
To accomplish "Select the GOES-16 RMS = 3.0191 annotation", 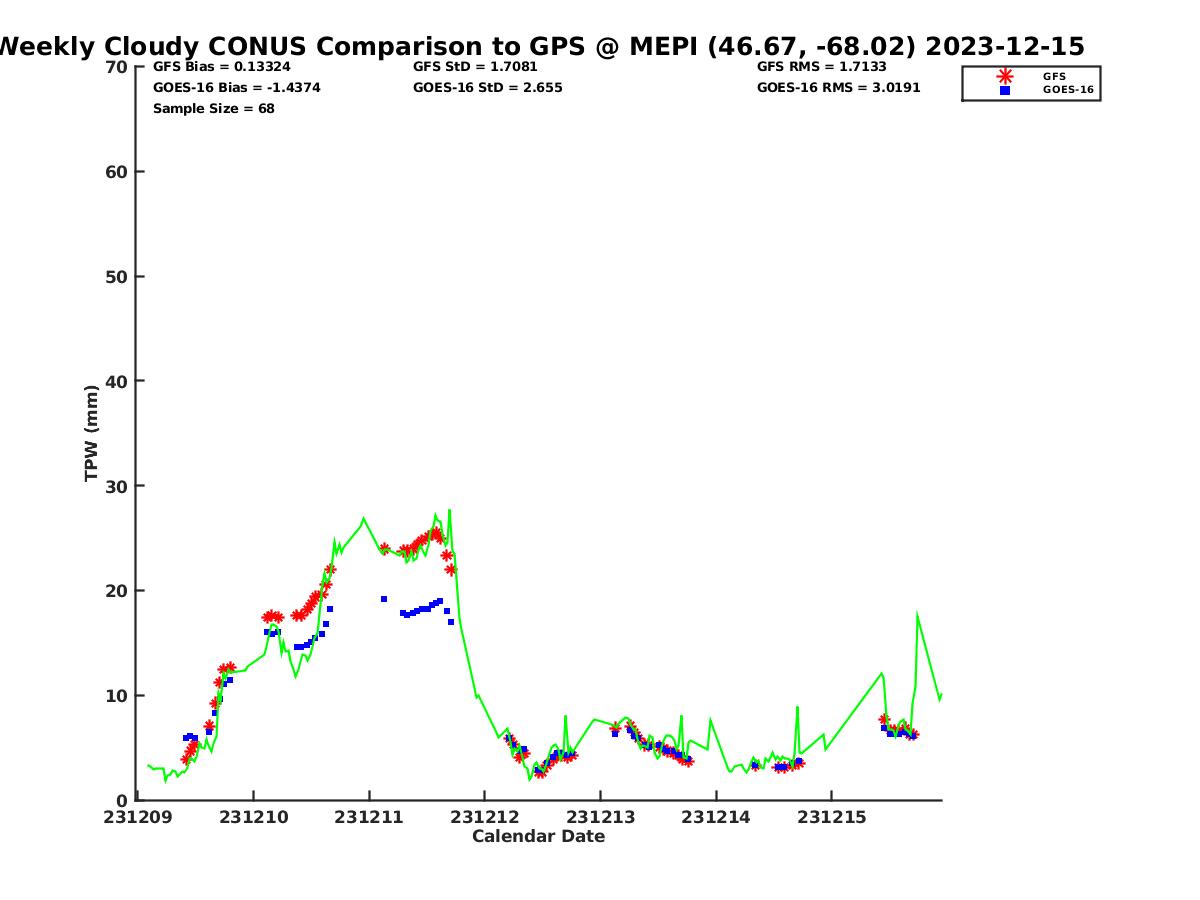I will click(x=838, y=88).
